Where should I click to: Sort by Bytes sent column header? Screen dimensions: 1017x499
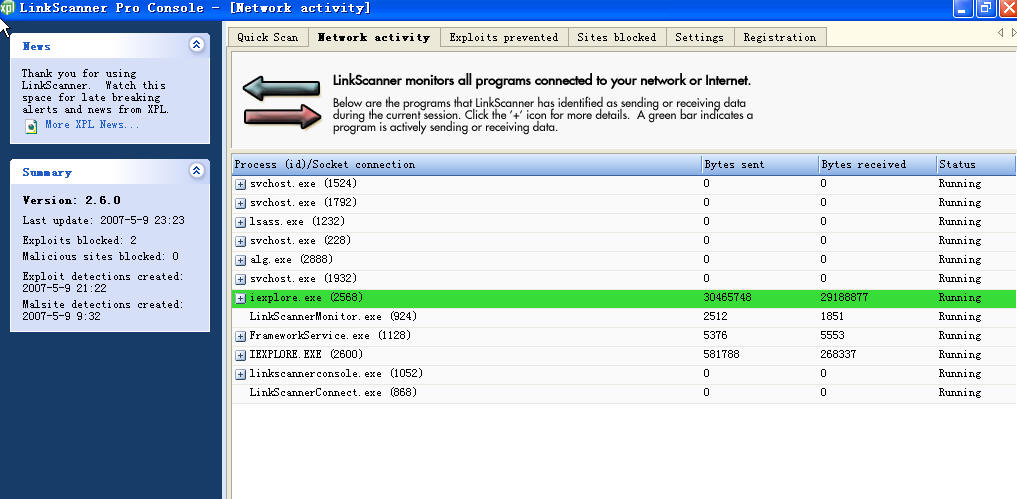click(x=760, y=164)
